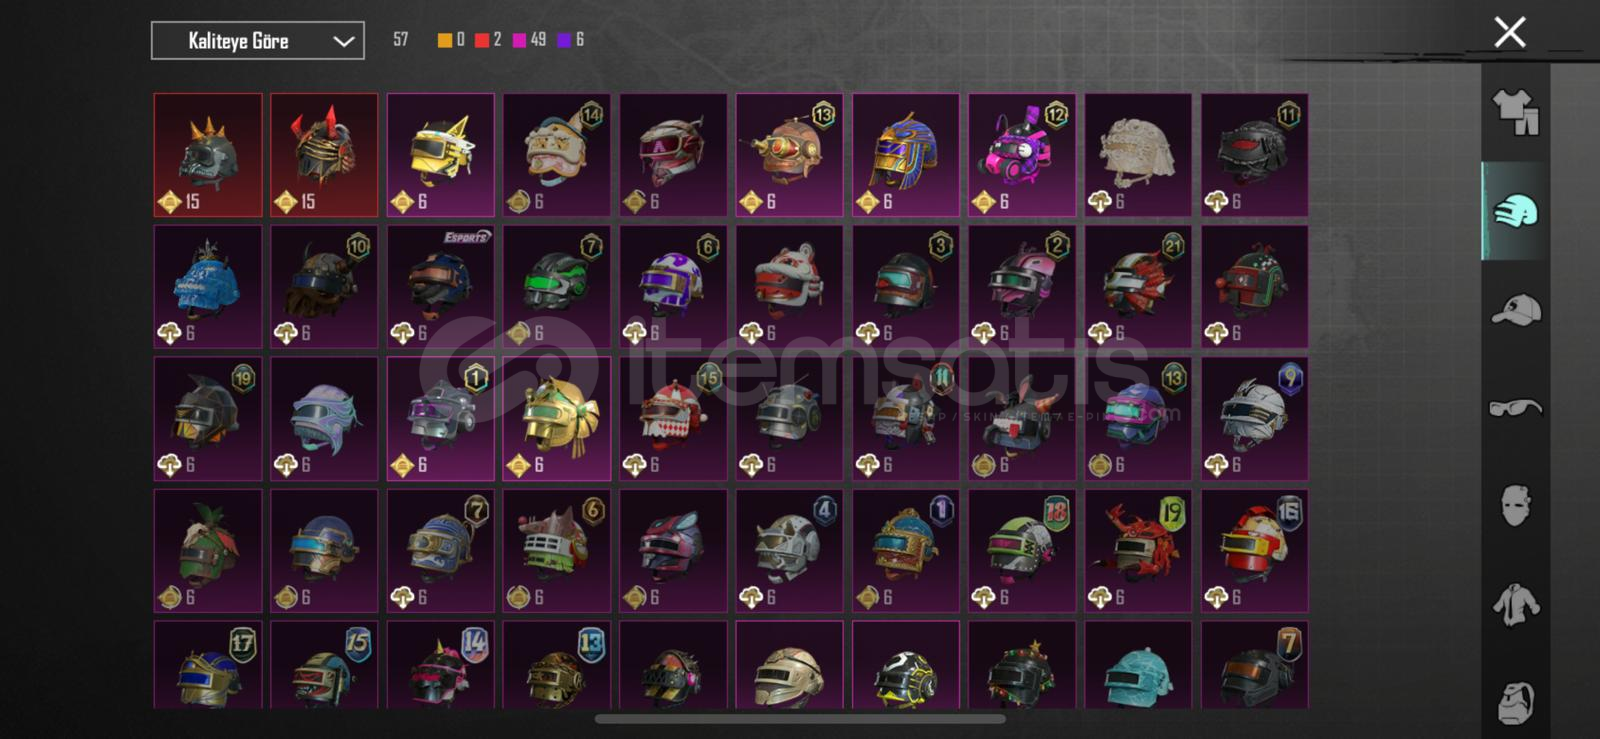1600x739 pixels.
Task: Click the horizontal scrollbar at the bottom
Action: 800,718
